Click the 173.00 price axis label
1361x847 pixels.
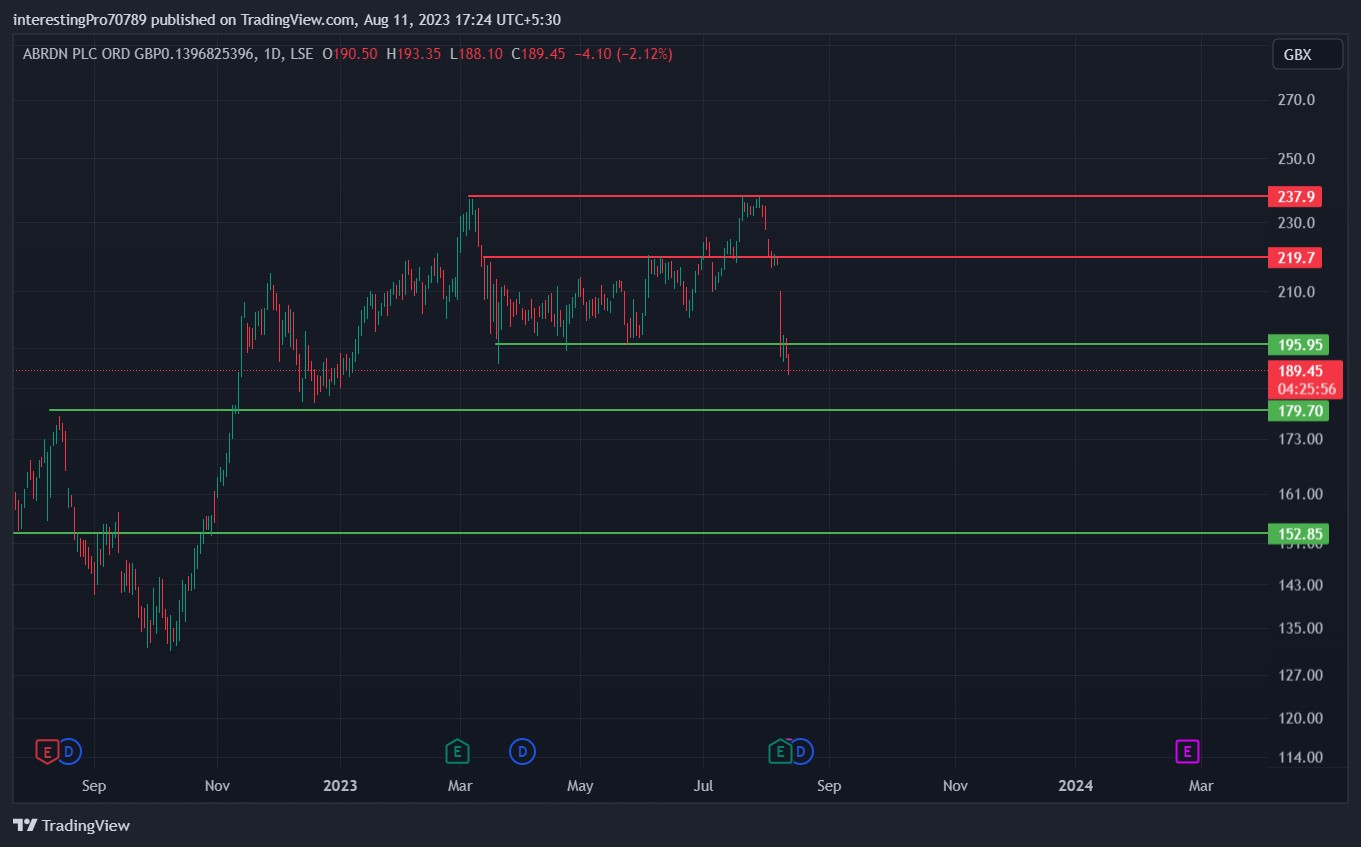(x=1300, y=439)
